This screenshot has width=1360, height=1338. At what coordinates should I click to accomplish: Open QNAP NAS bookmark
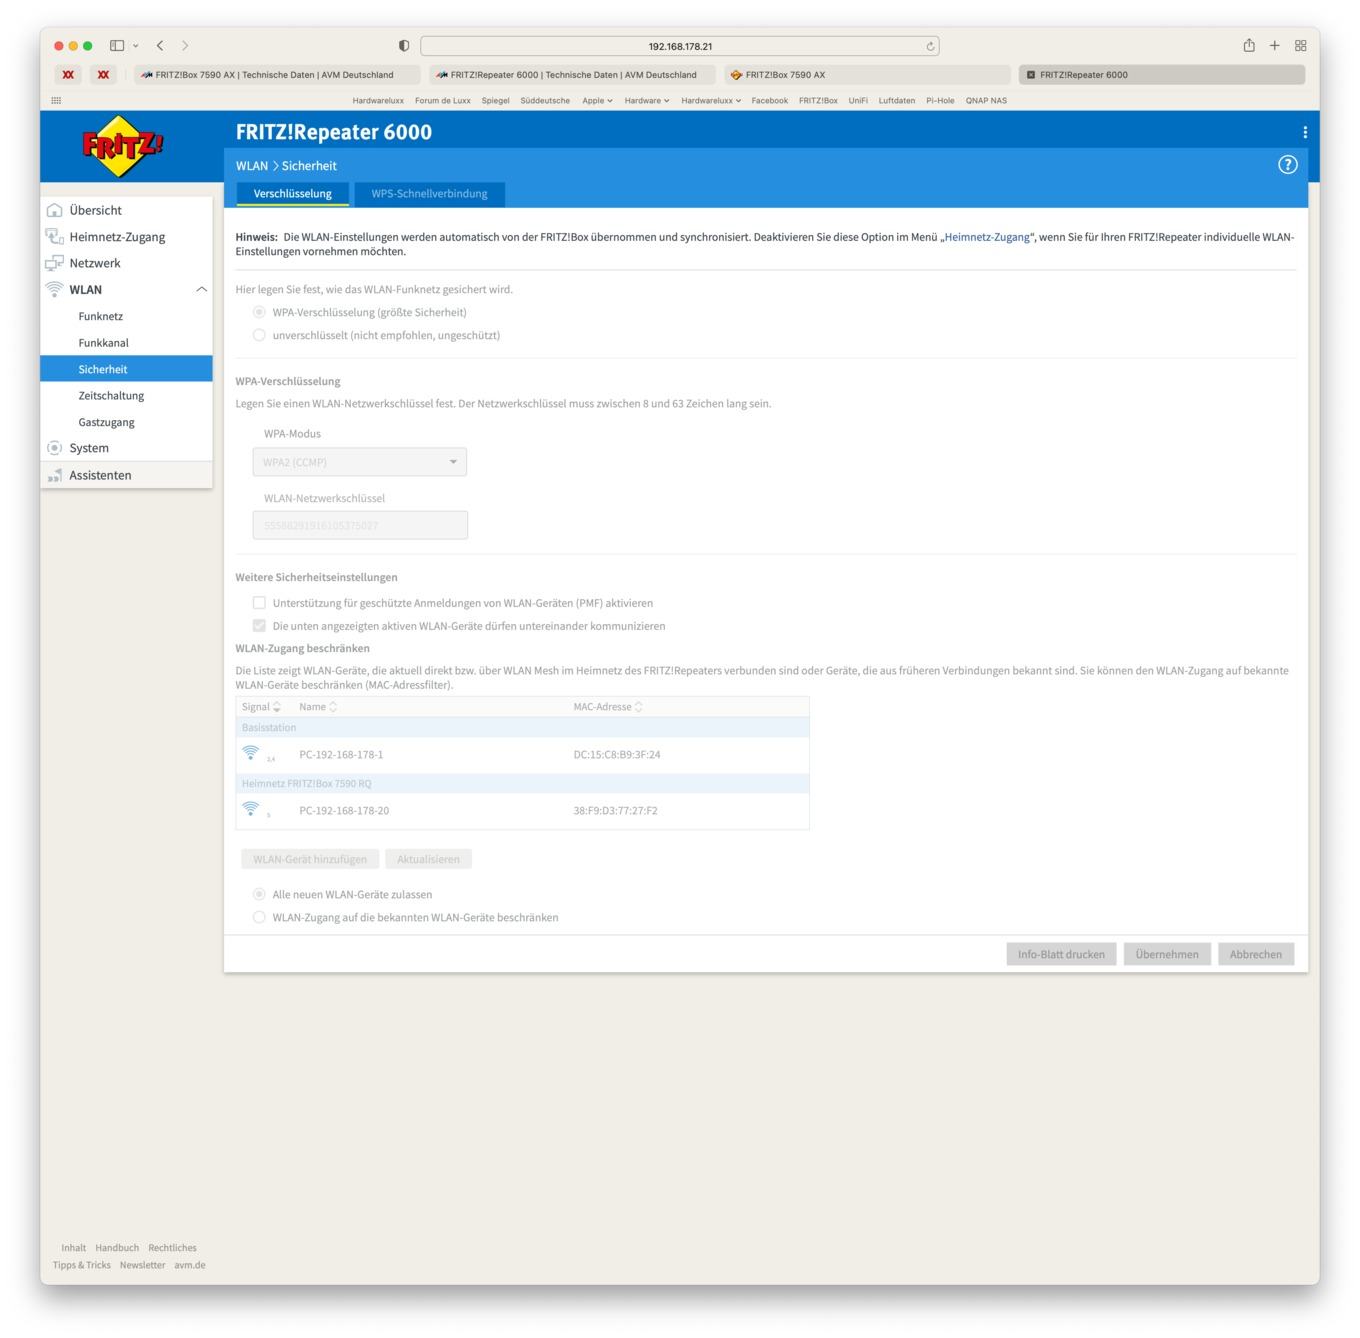click(986, 100)
